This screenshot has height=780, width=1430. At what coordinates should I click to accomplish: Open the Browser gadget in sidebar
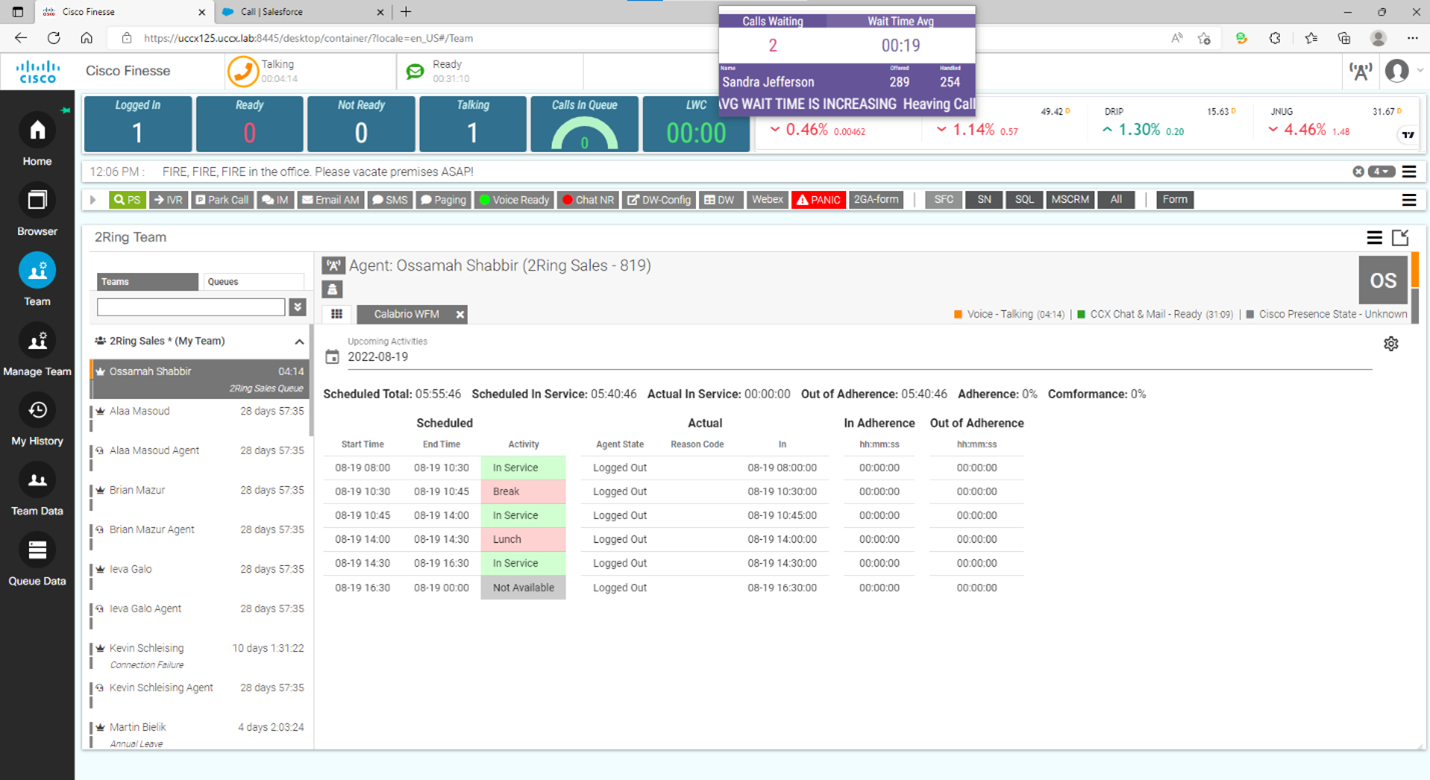tap(37, 201)
